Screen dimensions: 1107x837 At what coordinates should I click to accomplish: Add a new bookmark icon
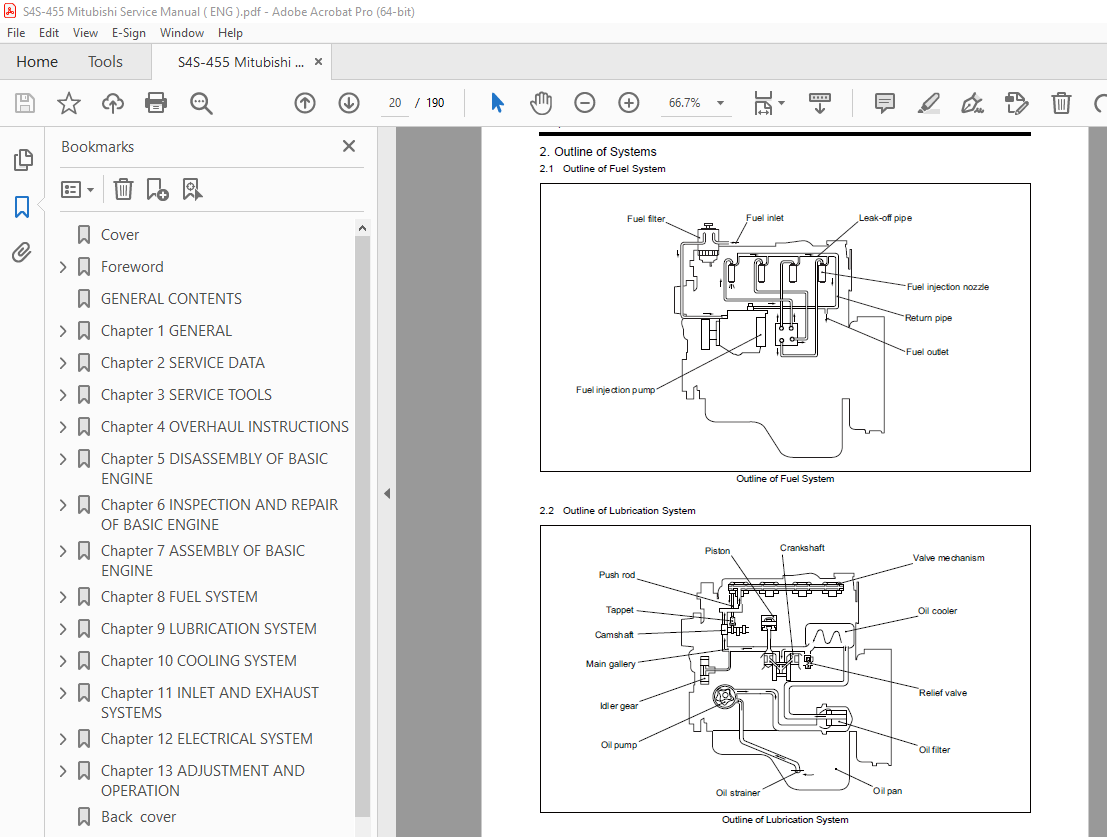157,189
